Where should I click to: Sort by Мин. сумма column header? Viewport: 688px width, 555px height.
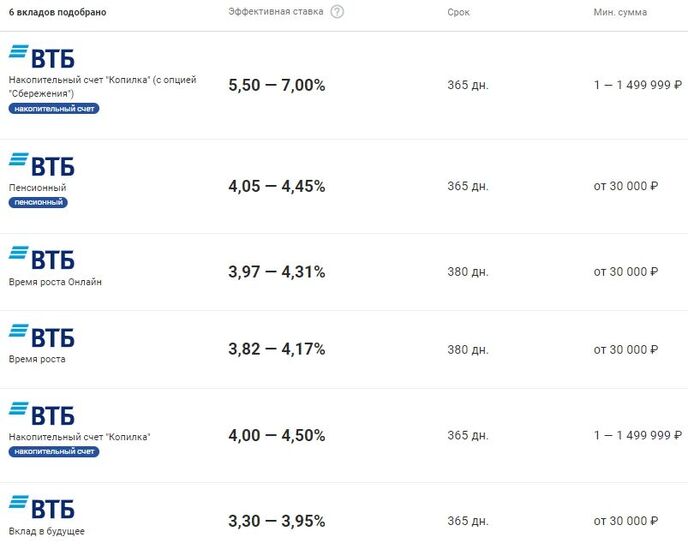[620, 12]
